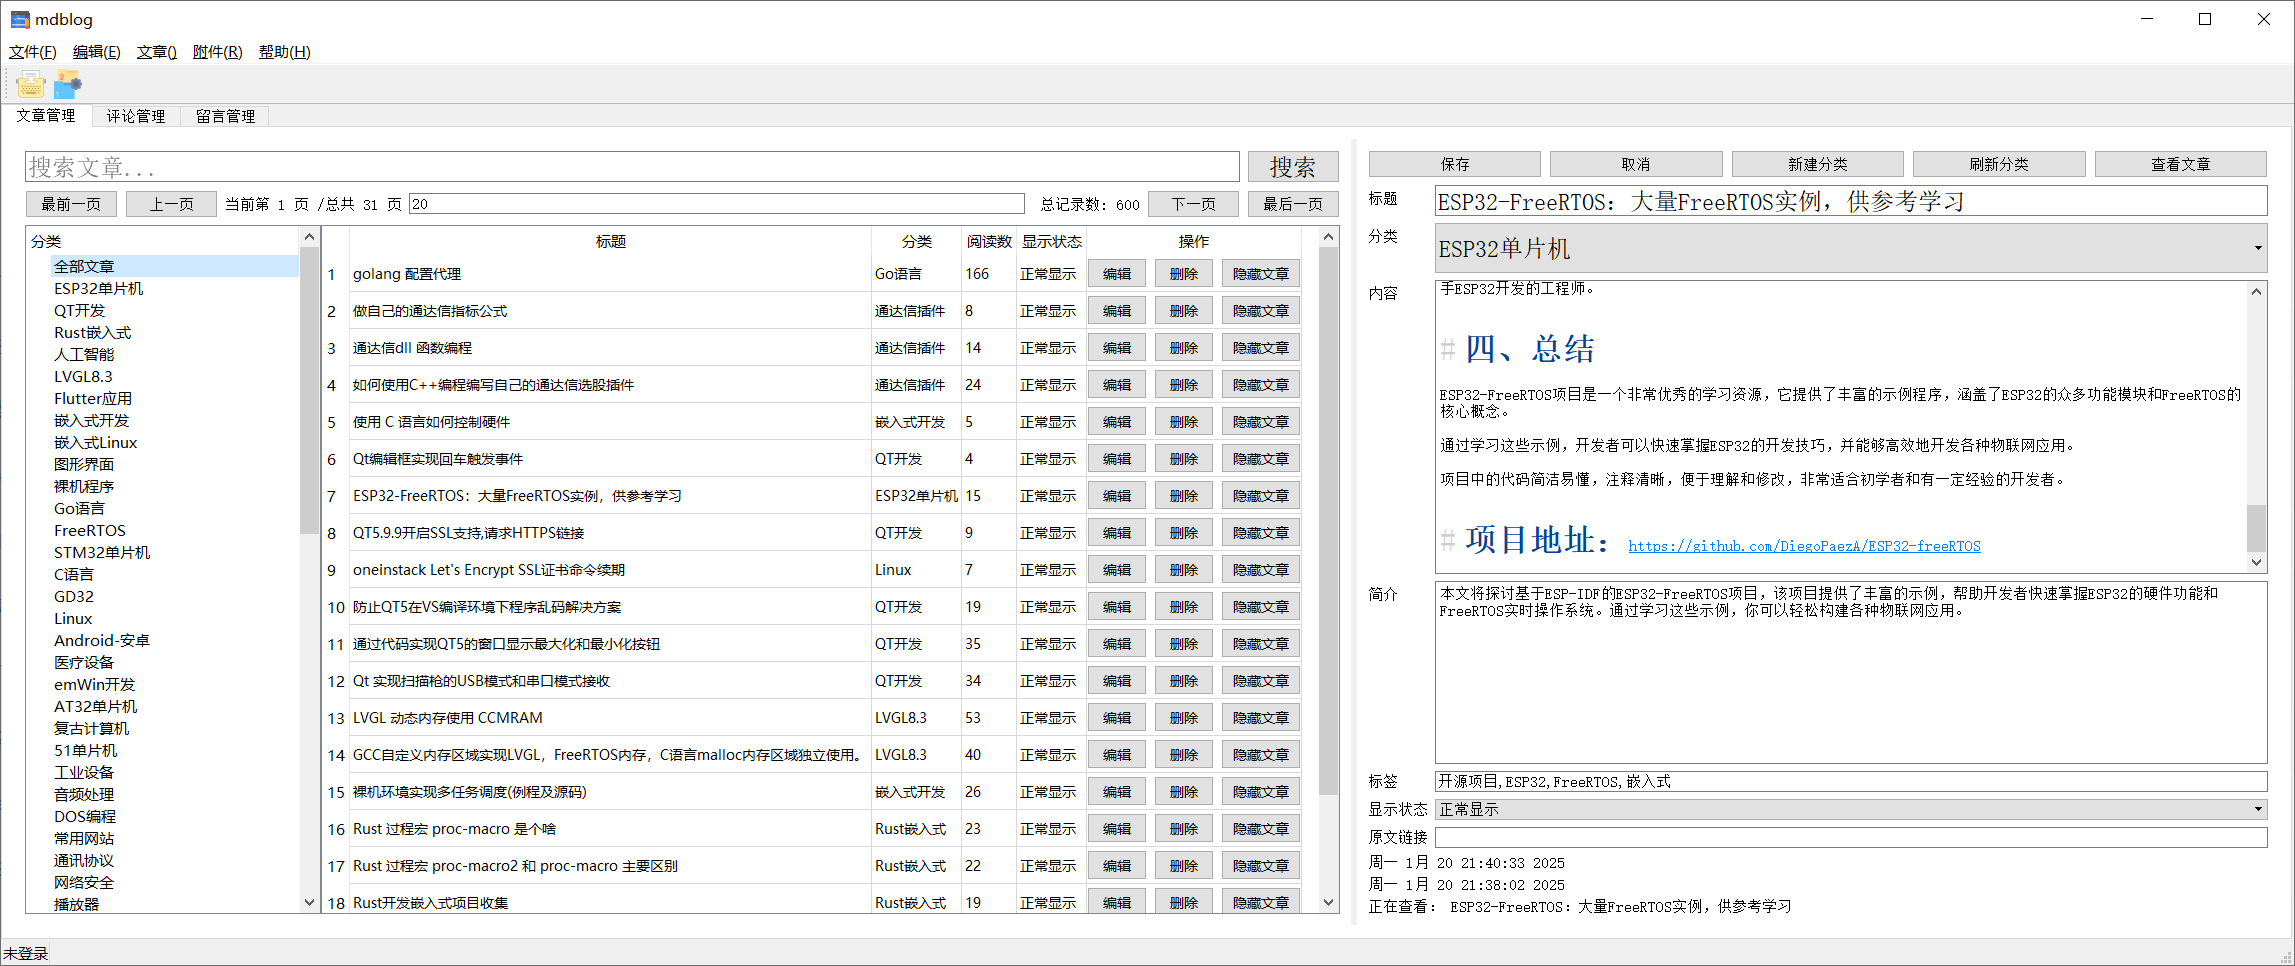The height and width of the screenshot is (966, 2295).
Task: Hide the LVGL 动态内存使用 CCMRAM article
Action: point(1261,718)
